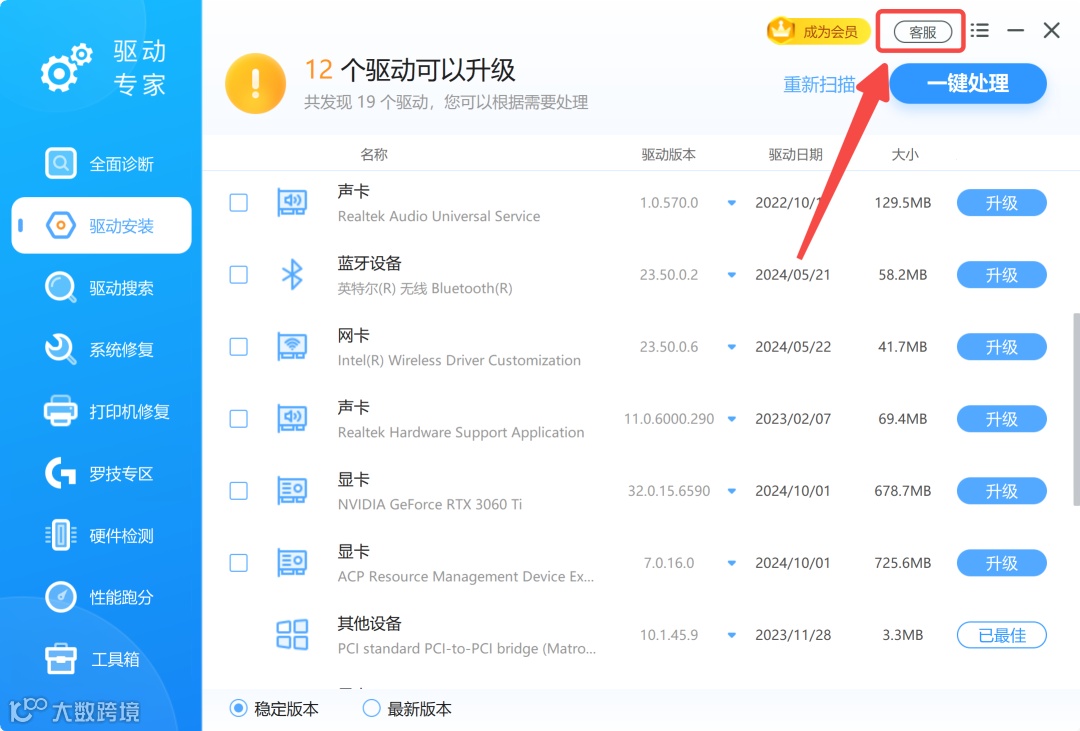This screenshot has height=731, width=1080.
Task: Click the 大小 column header
Action: click(x=904, y=154)
